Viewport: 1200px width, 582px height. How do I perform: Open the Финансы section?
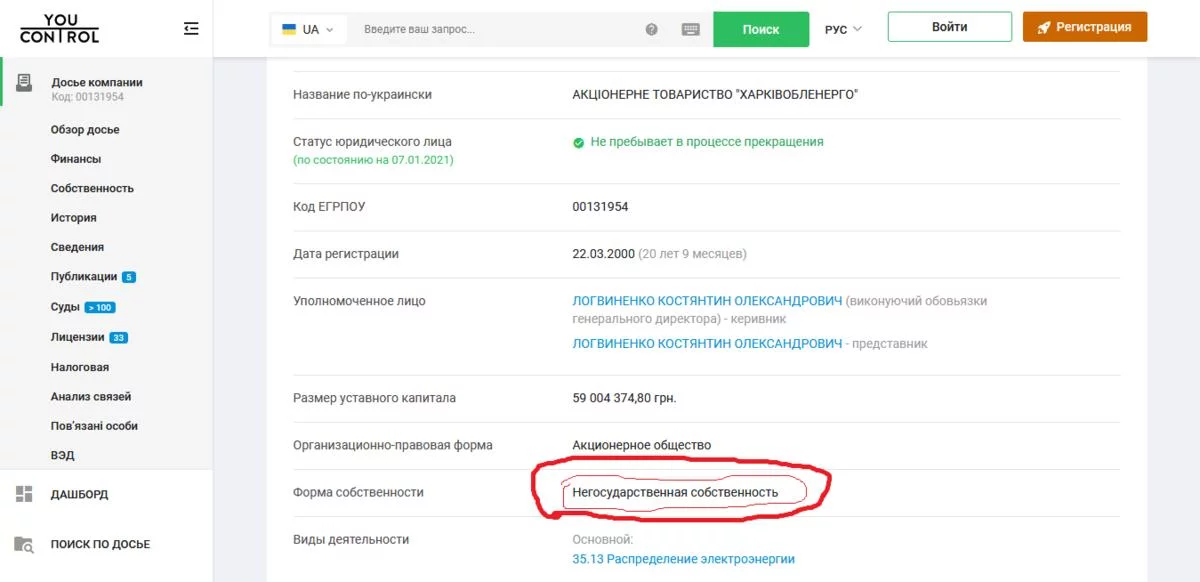76,159
